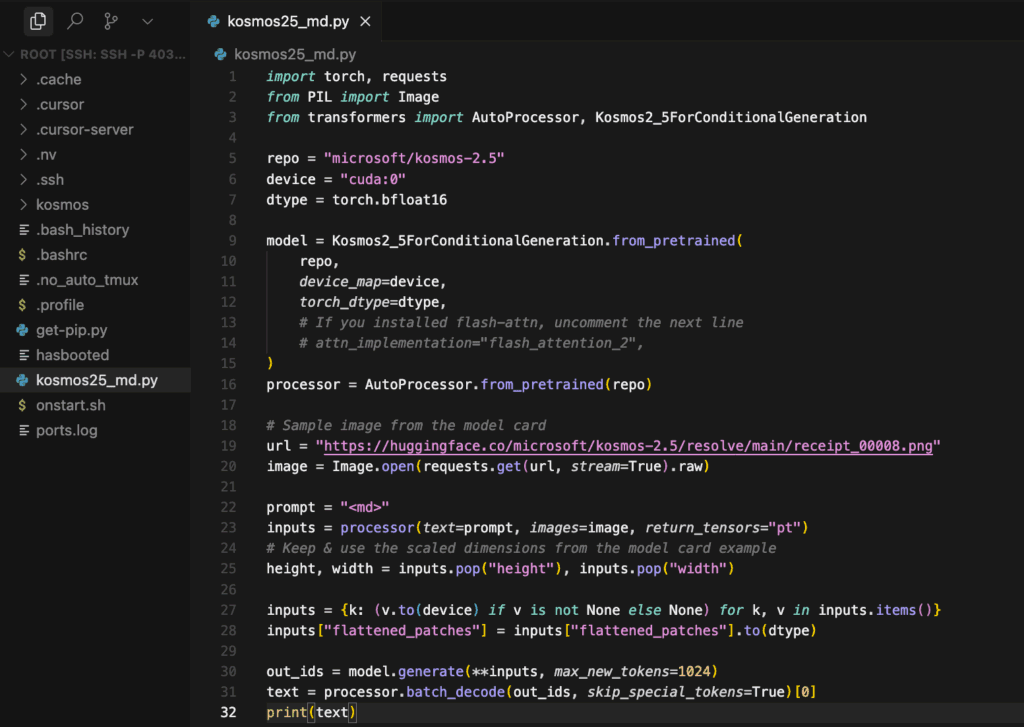Follow the huggingface receipt_00008.png URL link
Viewport: 1024px width, 727px height.
pos(628,446)
